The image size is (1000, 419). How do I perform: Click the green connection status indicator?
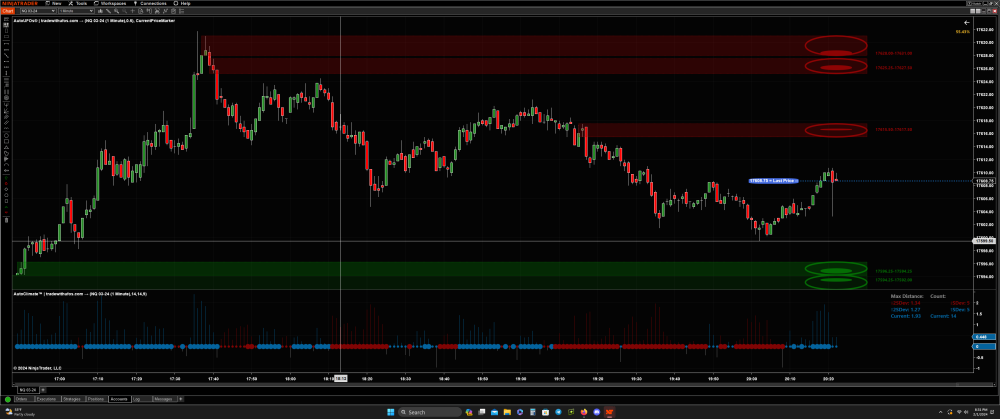pyautogui.click(x=7, y=399)
